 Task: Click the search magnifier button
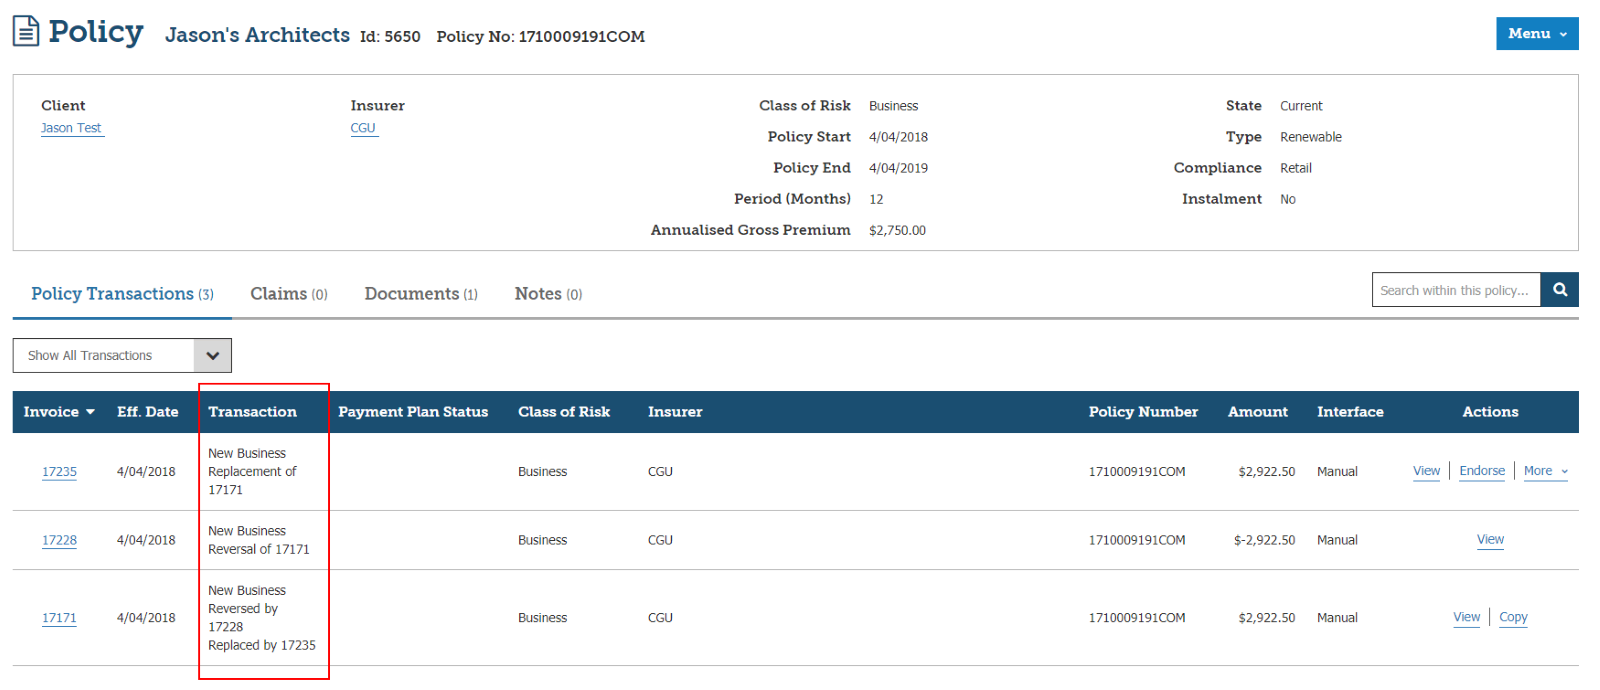point(1559,290)
